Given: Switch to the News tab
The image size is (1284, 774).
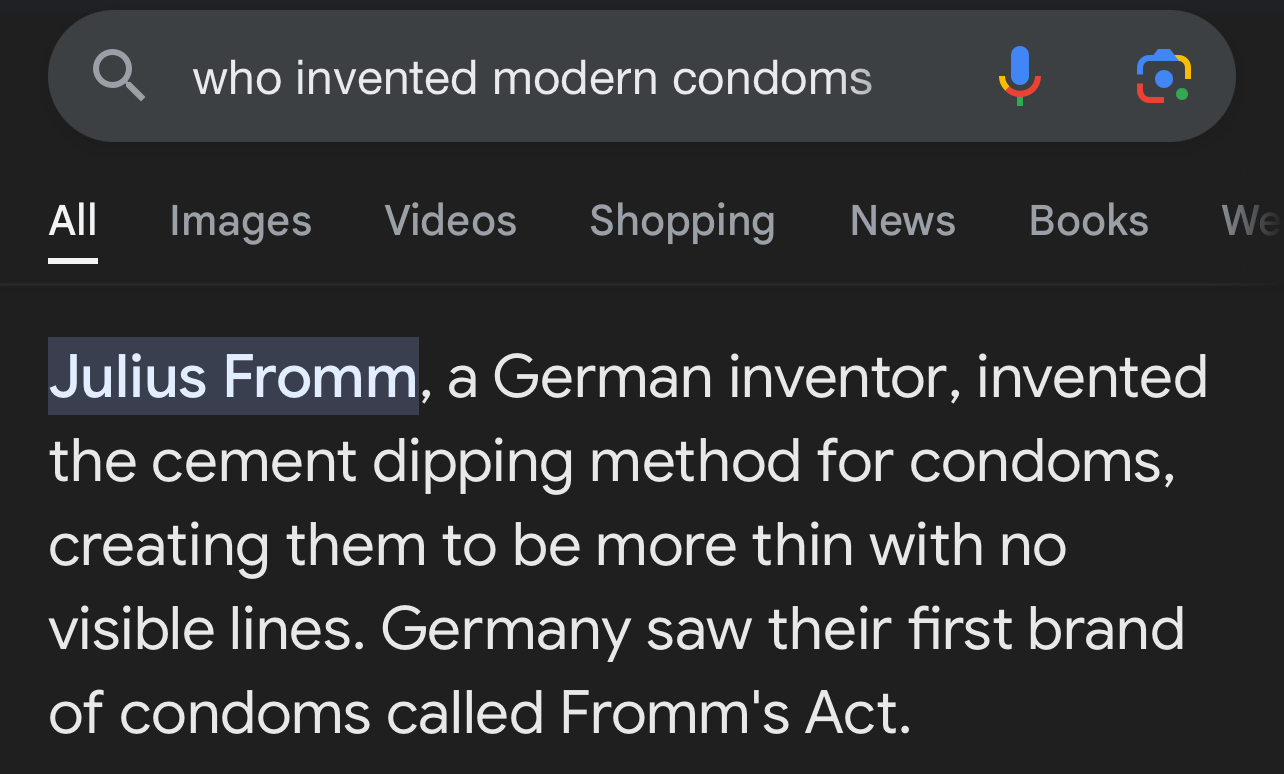Looking at the screenshot, I should pos(902,221).
